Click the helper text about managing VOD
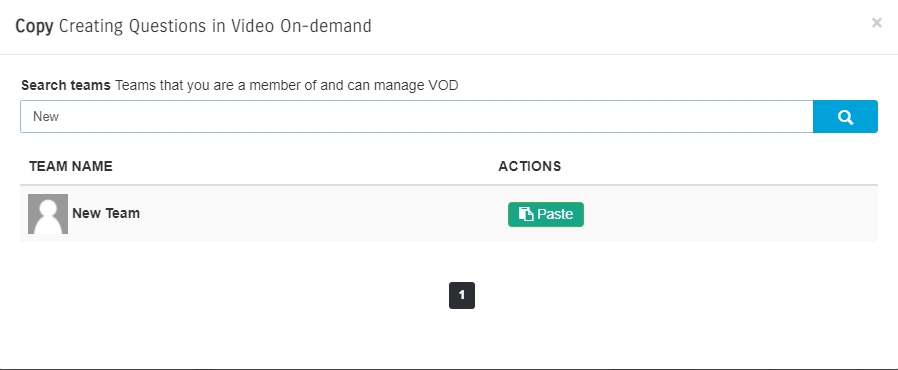 pyautogui.click(x=286, y=86)
